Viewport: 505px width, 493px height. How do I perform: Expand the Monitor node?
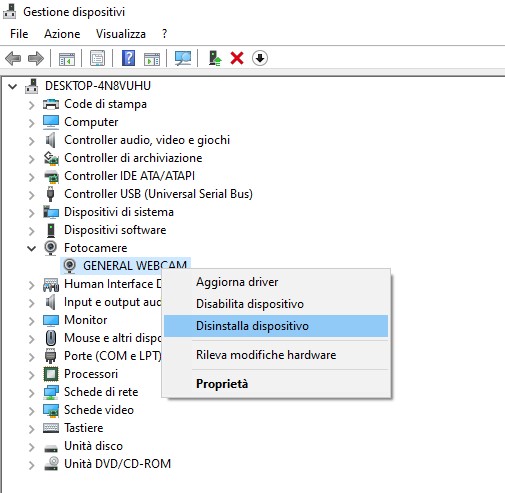pyautogui.click(x=32, y=321)
